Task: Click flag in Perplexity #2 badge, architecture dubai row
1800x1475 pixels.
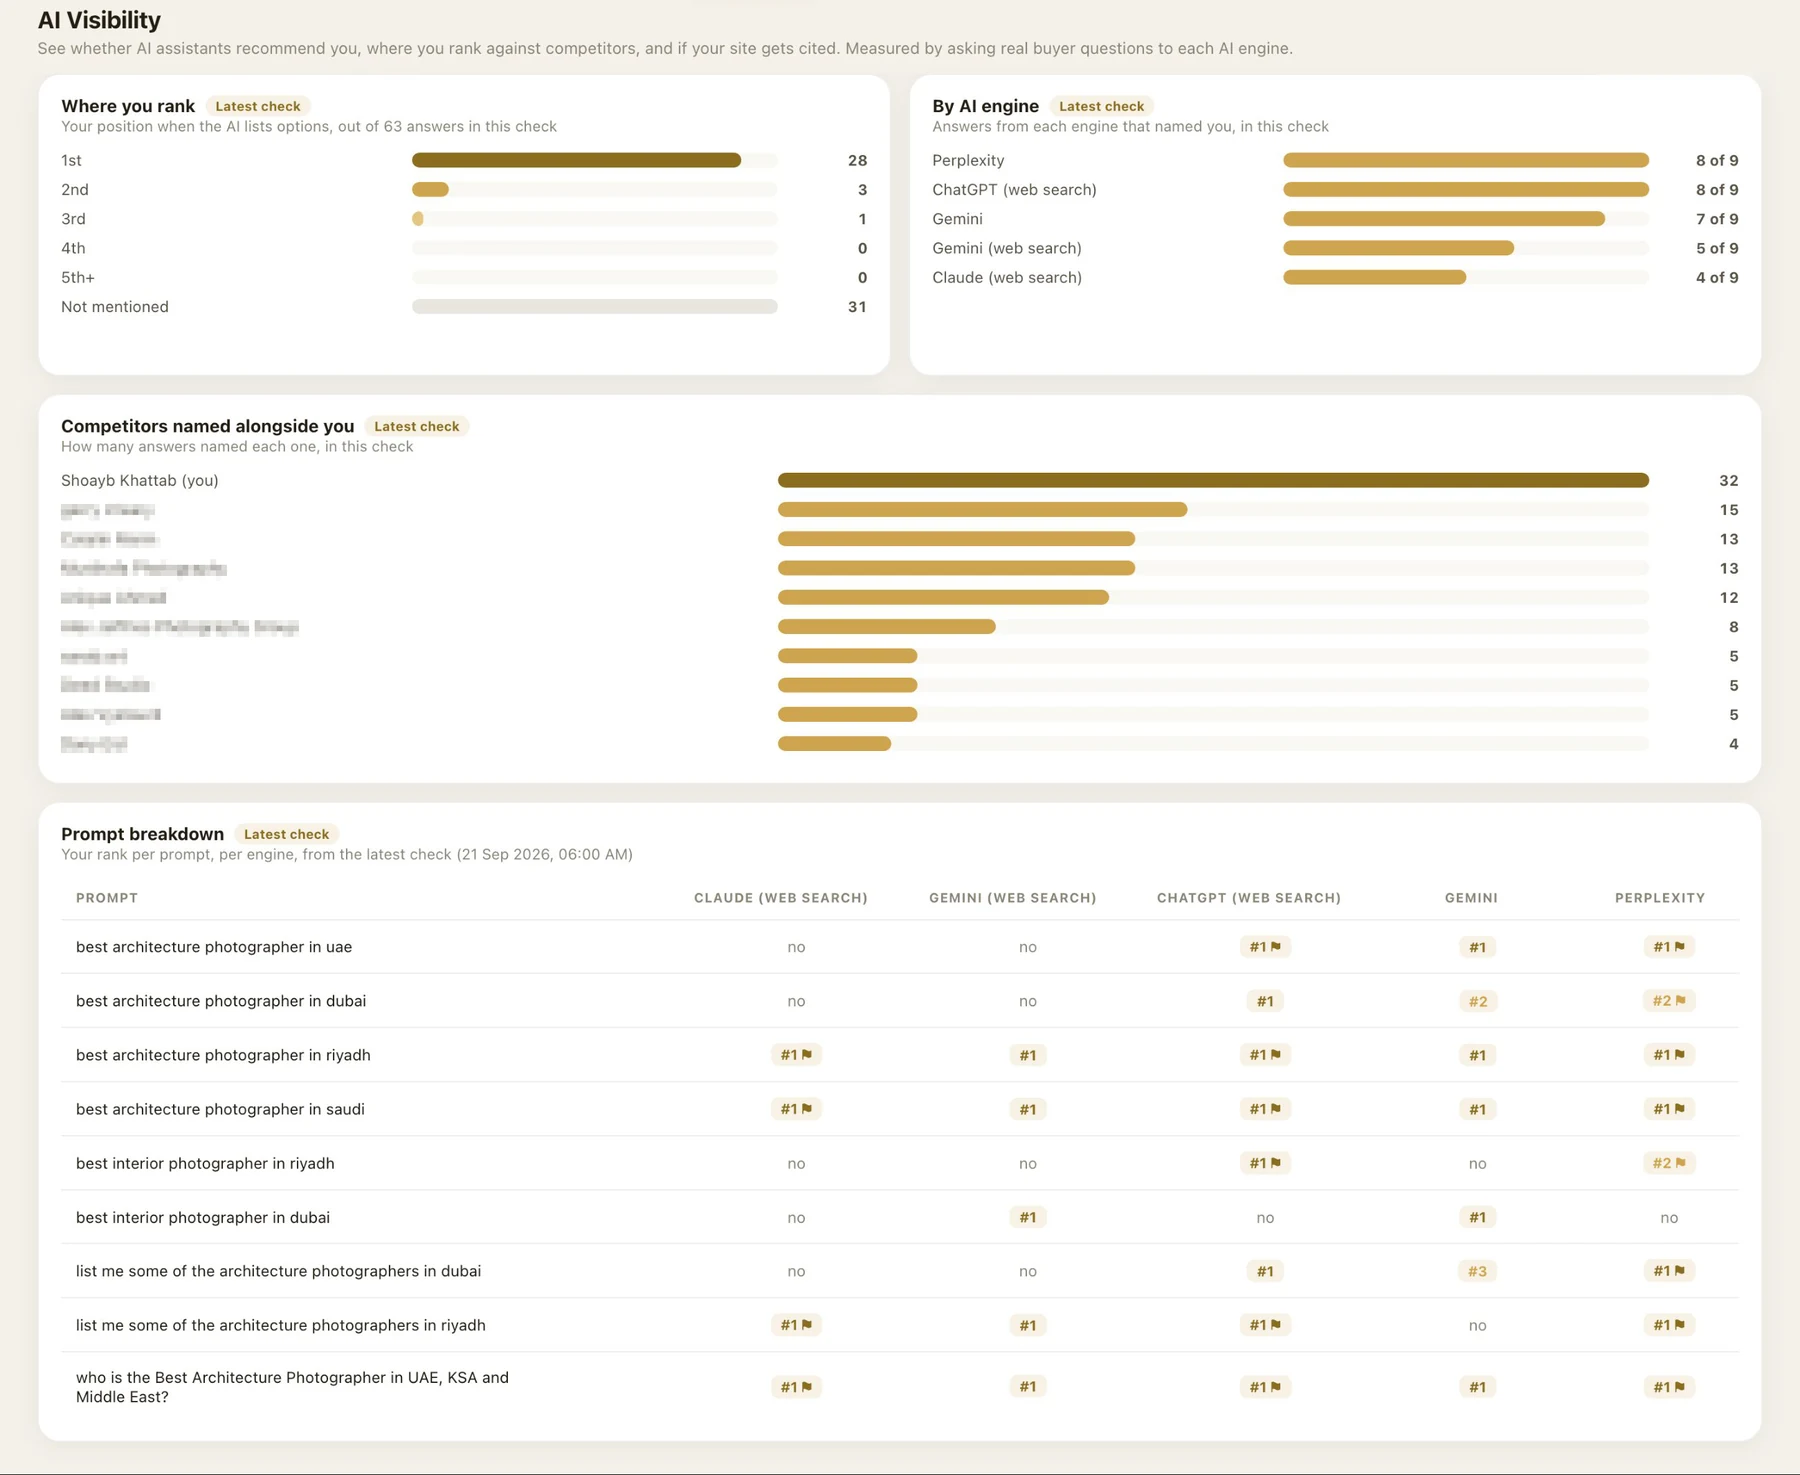Action: [x=1680, y=1000]
